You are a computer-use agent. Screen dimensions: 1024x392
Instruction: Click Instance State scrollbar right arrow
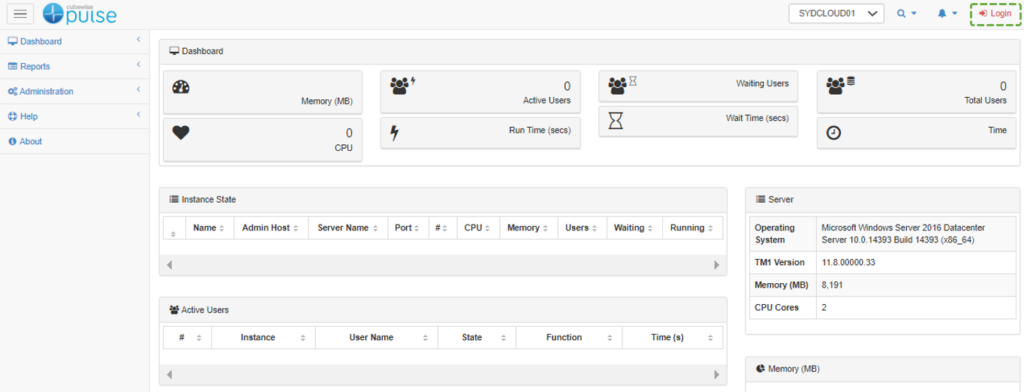(716, 265)
